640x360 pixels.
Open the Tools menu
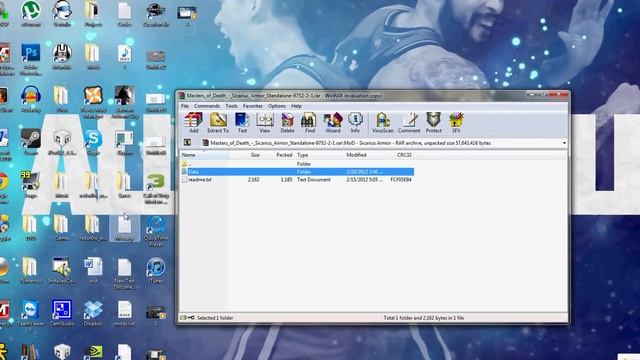point(231,106)
